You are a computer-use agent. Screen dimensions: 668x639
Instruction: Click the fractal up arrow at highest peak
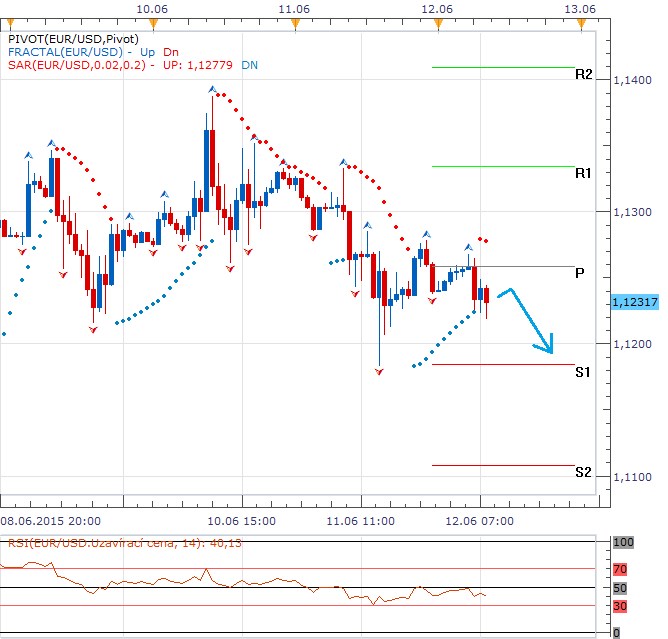point(212,89)
